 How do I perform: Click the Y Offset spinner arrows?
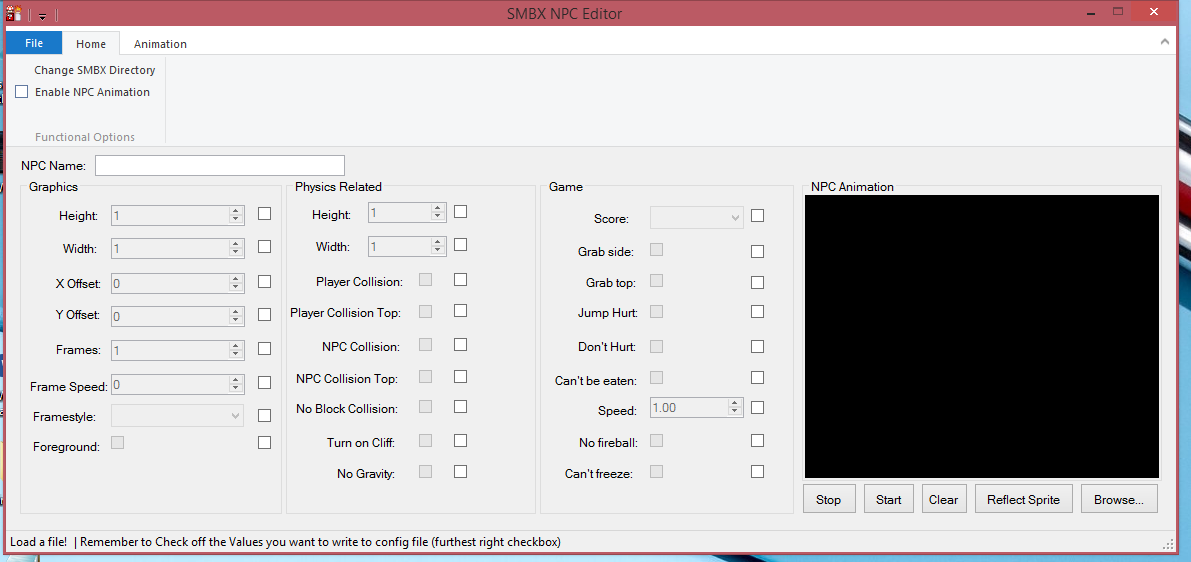pyautogui.click(x=236, y=316)
